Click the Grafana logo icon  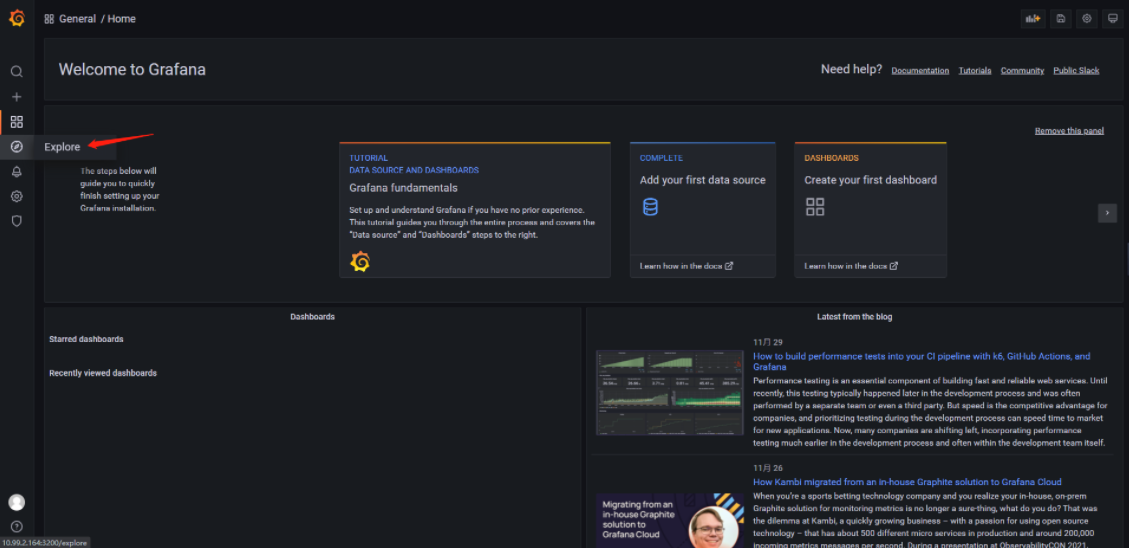17,18
